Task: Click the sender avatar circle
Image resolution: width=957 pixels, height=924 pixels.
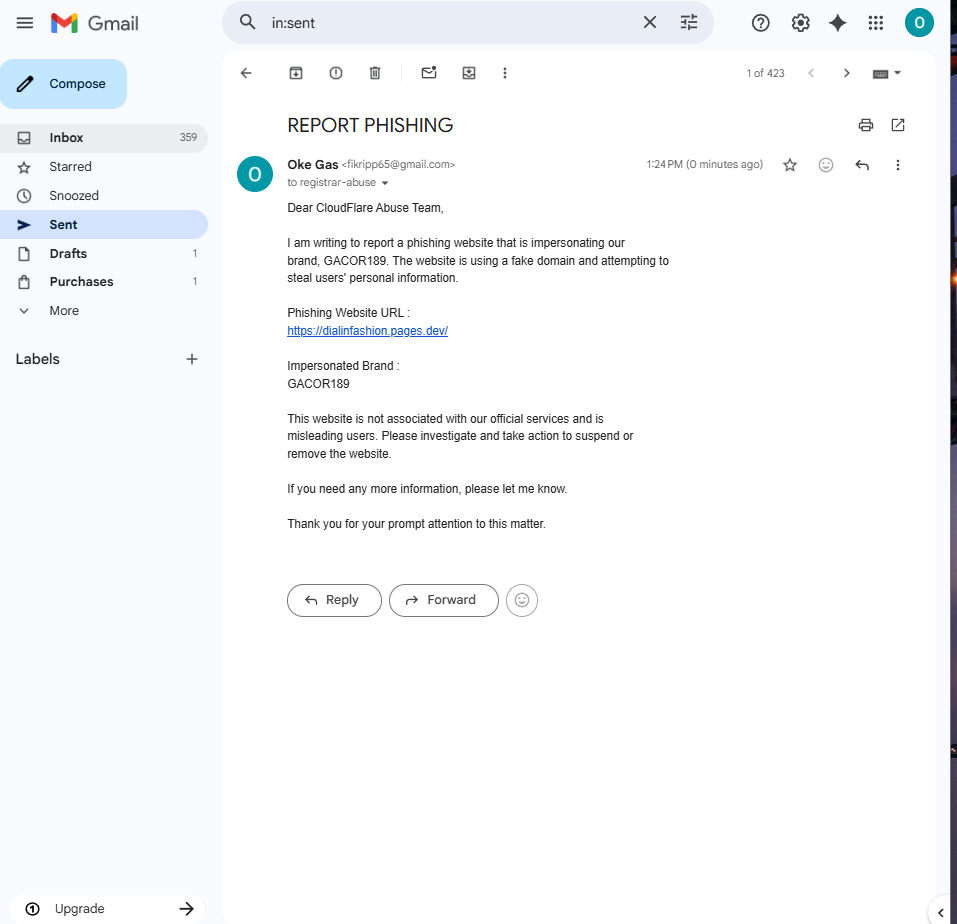Action: coord(255,174)
